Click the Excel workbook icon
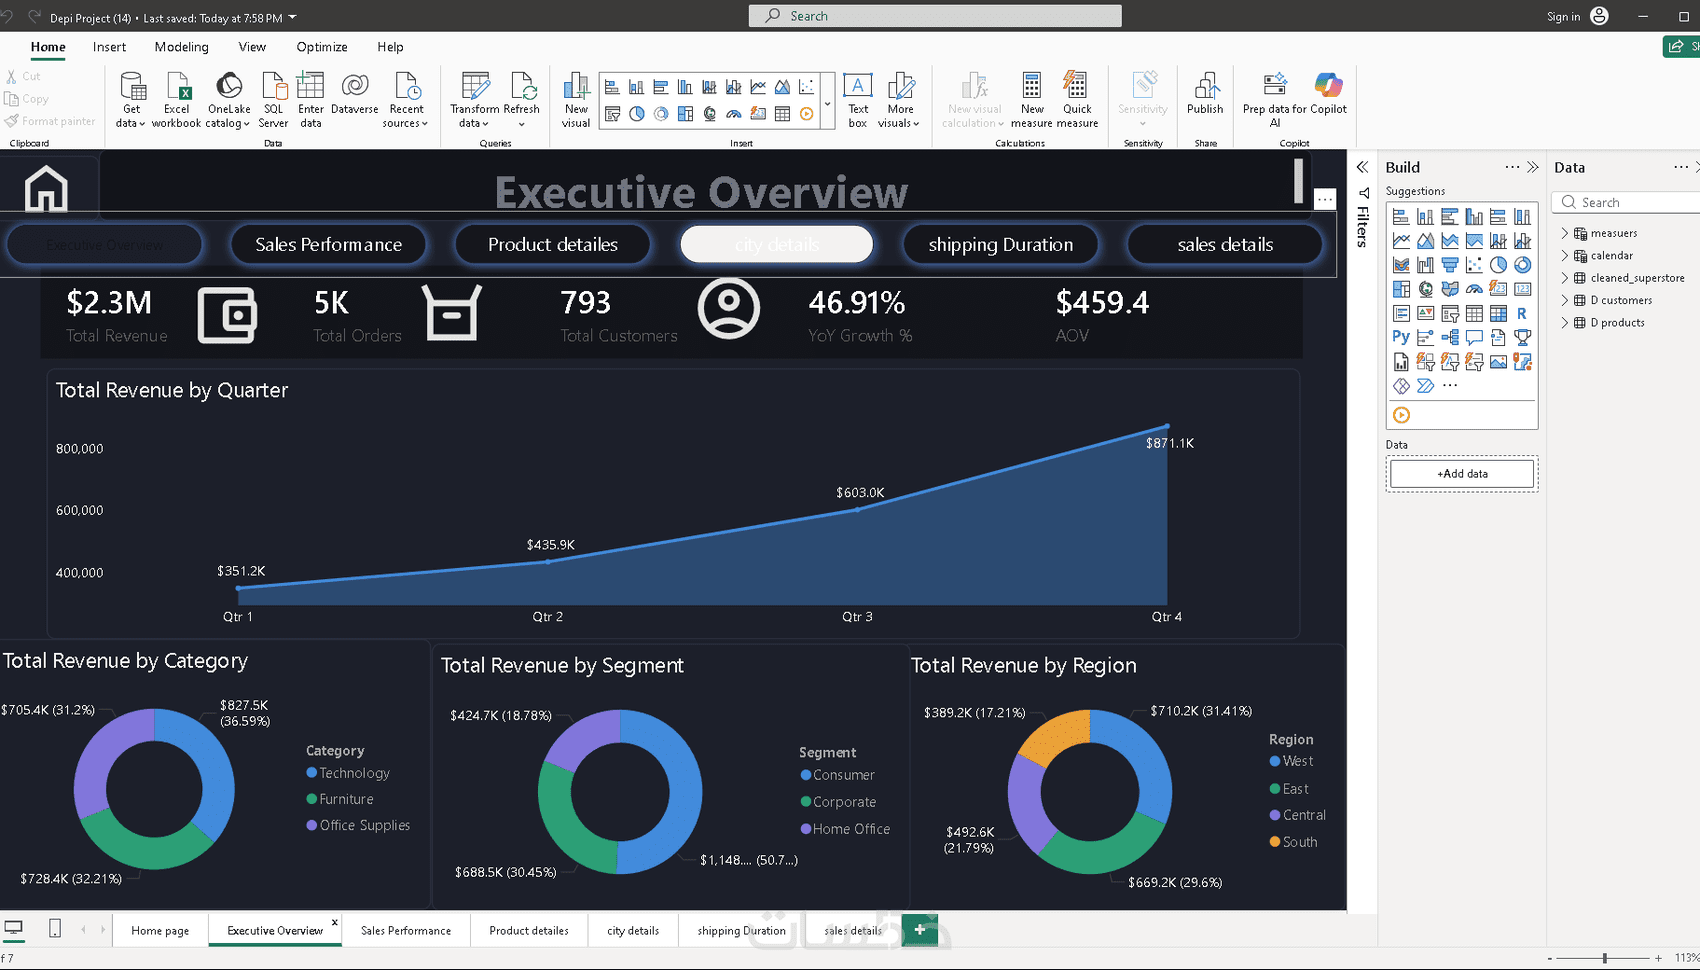The width and height of the screenshot is (1700, 970). 177,86
